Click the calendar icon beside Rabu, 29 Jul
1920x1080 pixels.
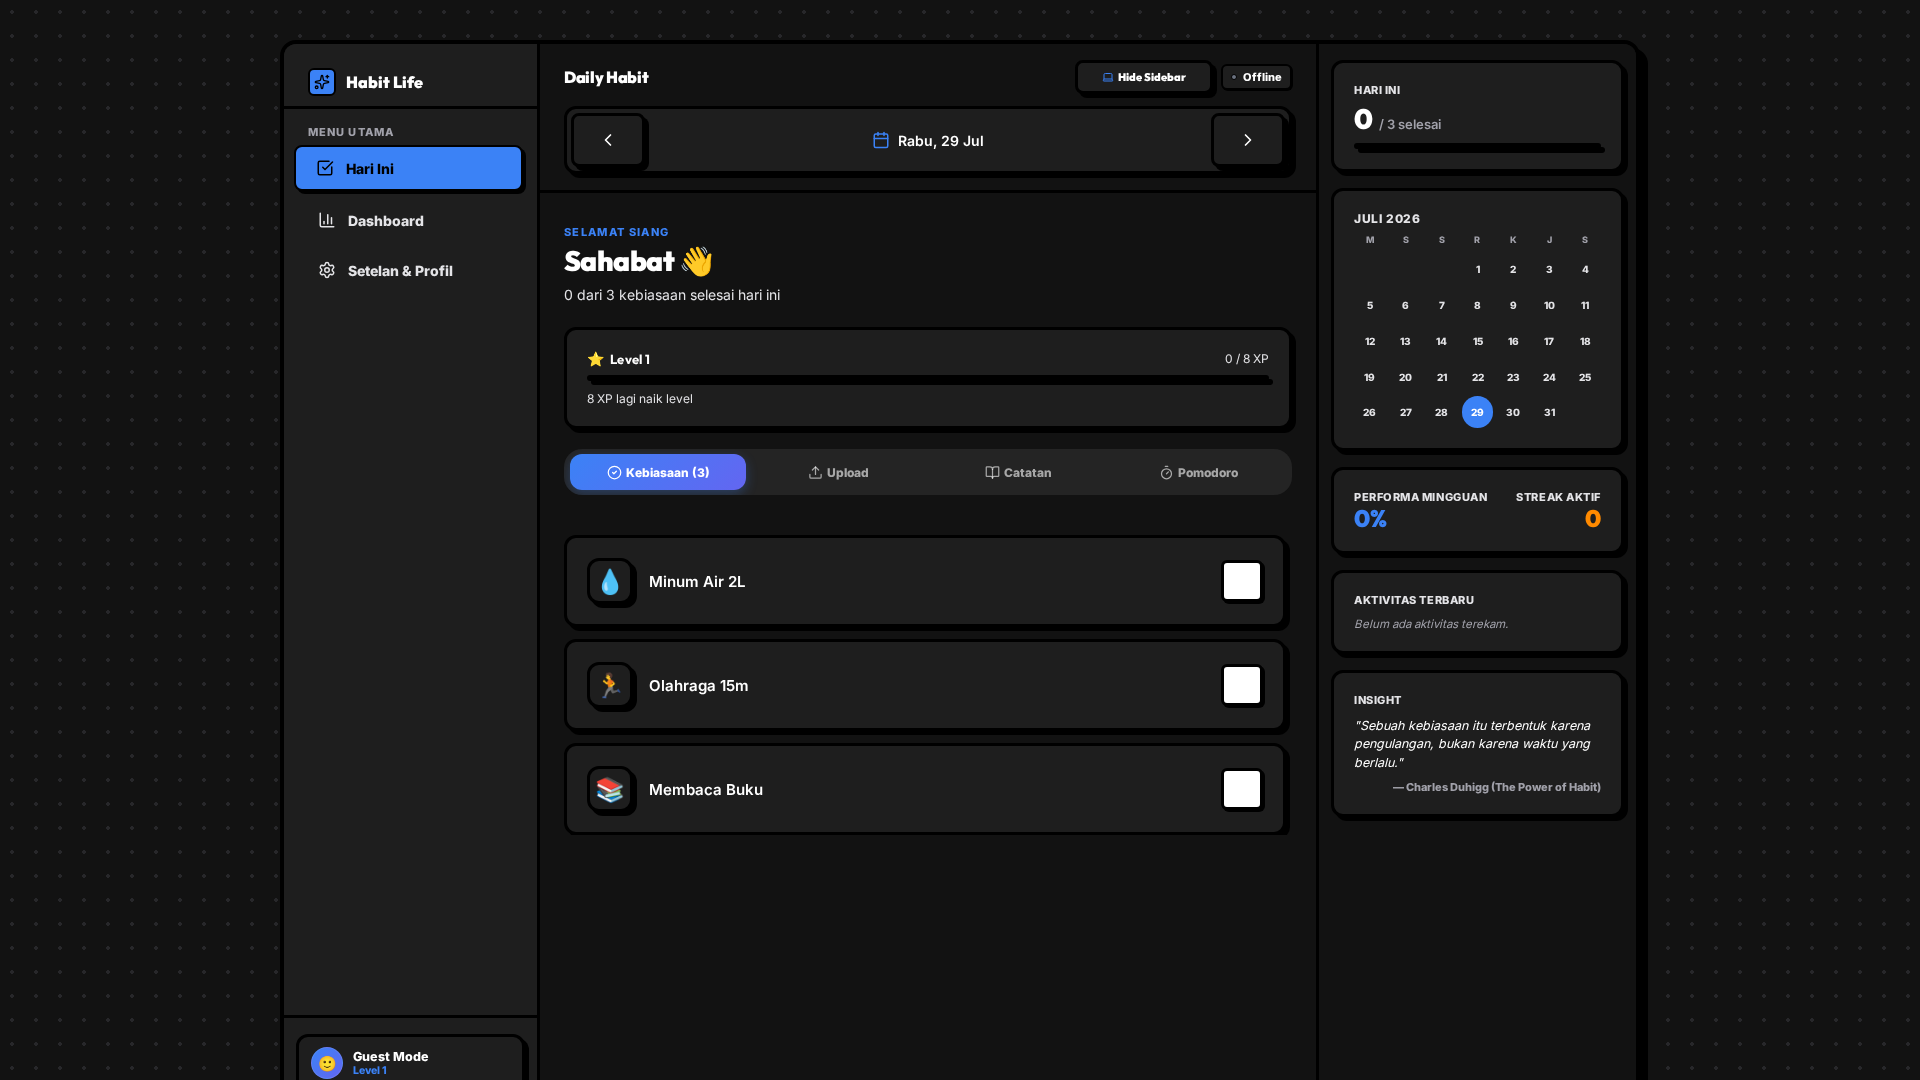pyautogui.click(x=881, y=140)
